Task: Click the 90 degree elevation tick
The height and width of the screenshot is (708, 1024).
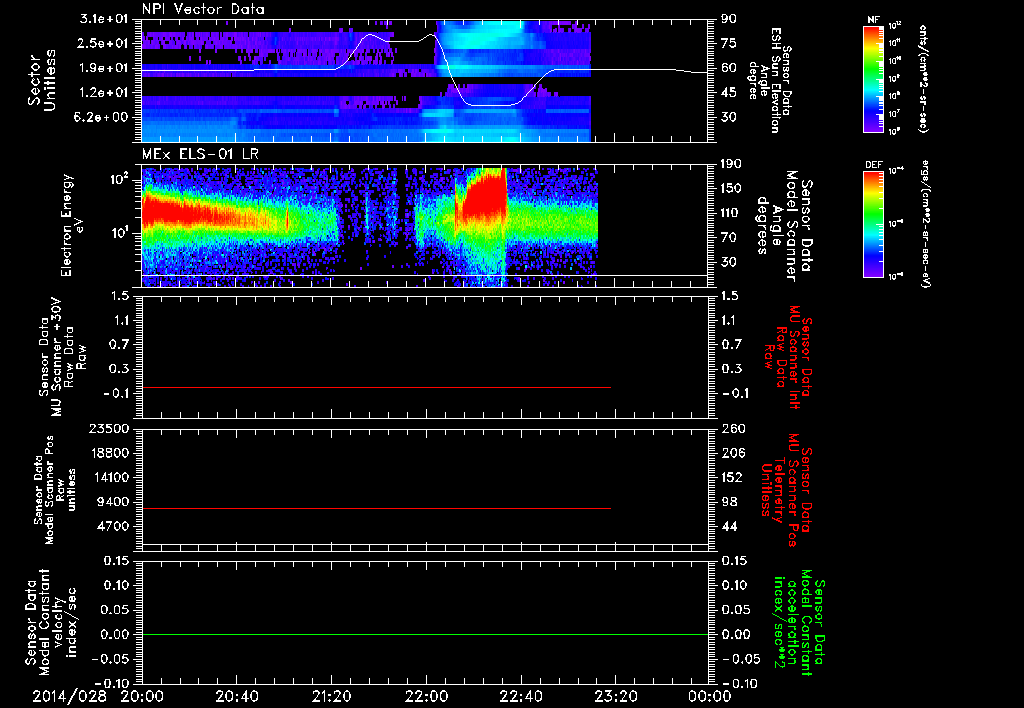Action: click(728, 19)
